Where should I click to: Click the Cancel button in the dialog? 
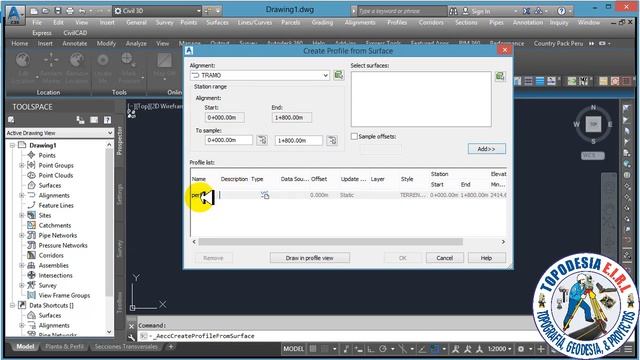(444, 258)
